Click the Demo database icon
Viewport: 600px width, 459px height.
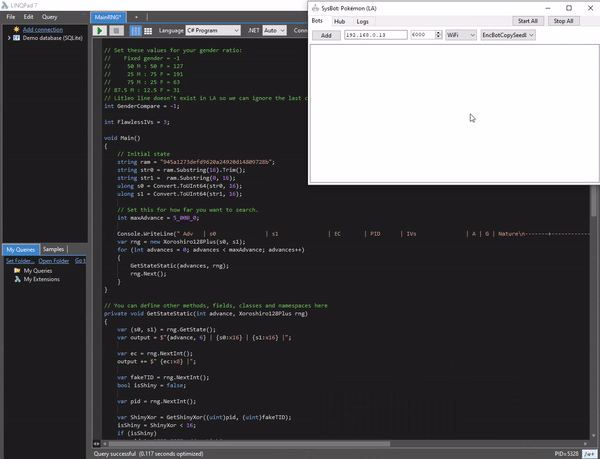click(x=16, y=38)
